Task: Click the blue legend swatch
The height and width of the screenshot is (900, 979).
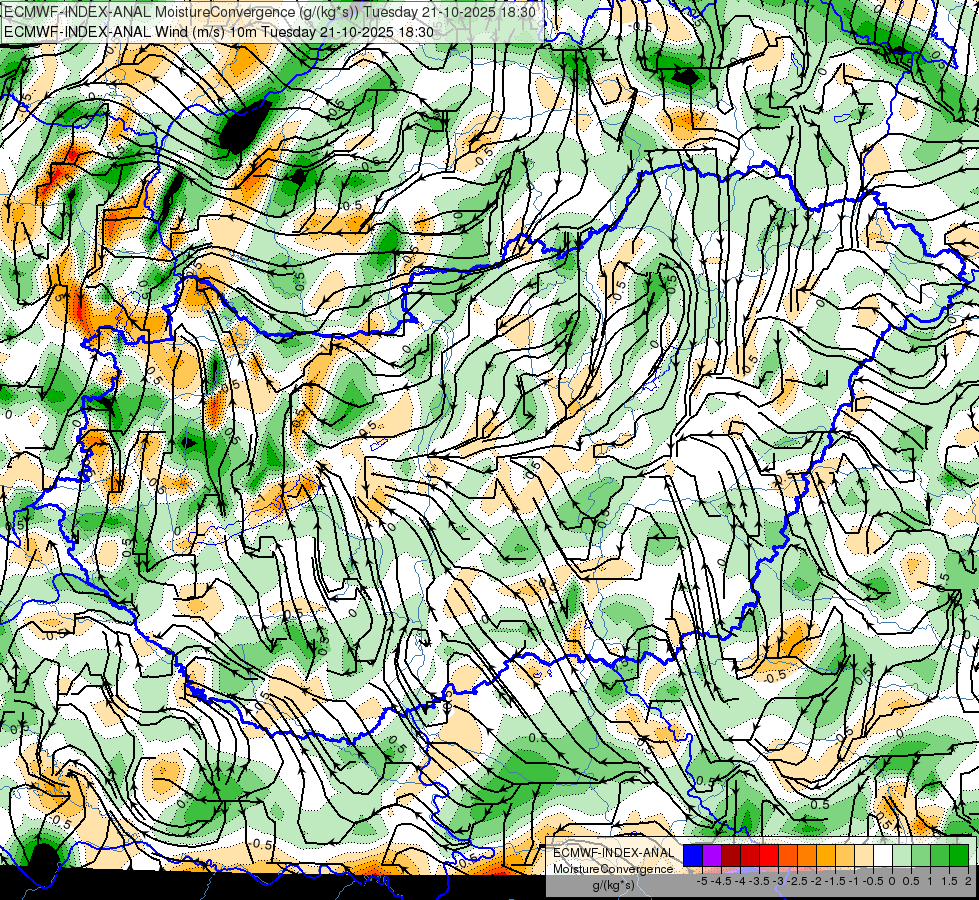Action: (x=693, y=856)
